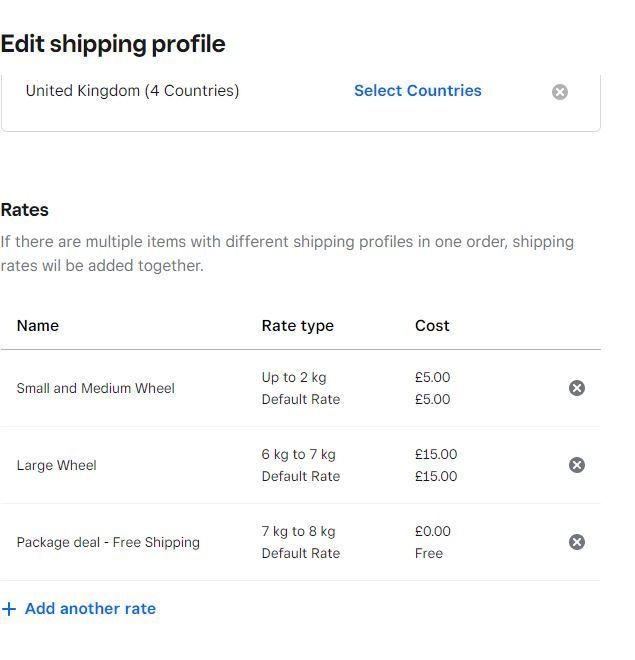Open the Select Countries link

pyautogui.click(x=417, y=91)
